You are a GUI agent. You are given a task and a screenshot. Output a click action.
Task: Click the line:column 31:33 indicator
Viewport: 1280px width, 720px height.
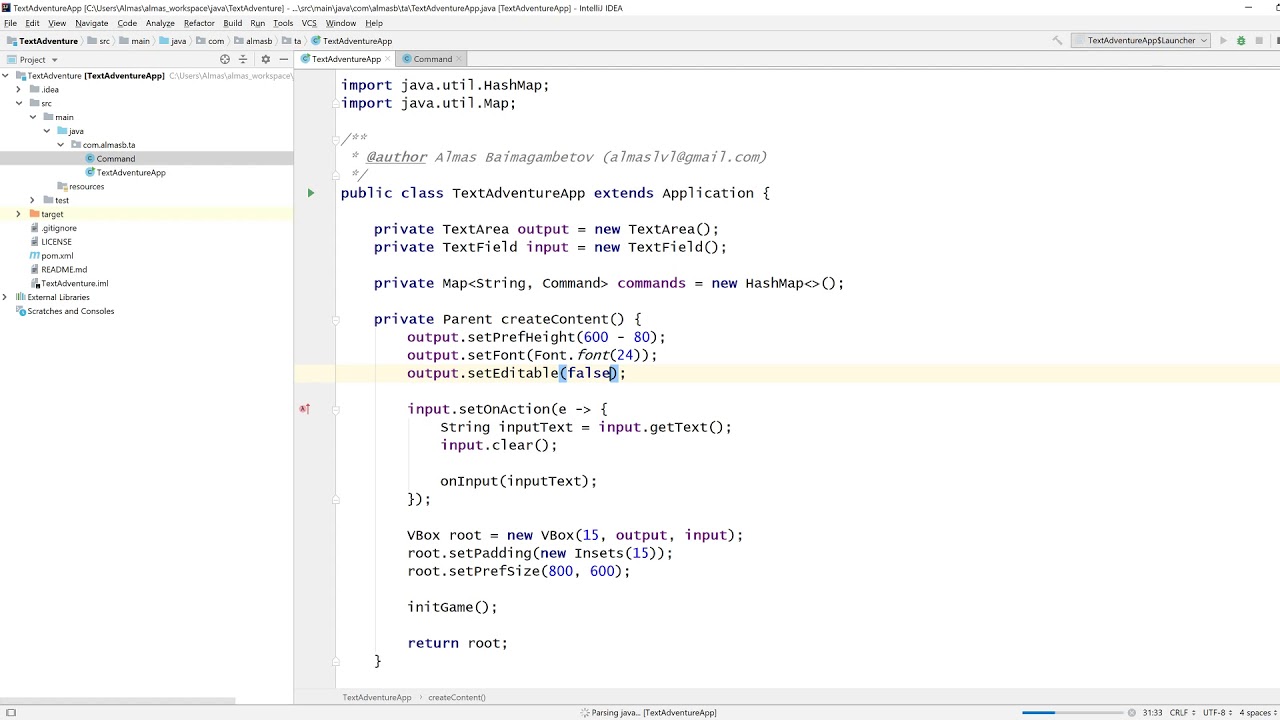tap(1152, 713)
